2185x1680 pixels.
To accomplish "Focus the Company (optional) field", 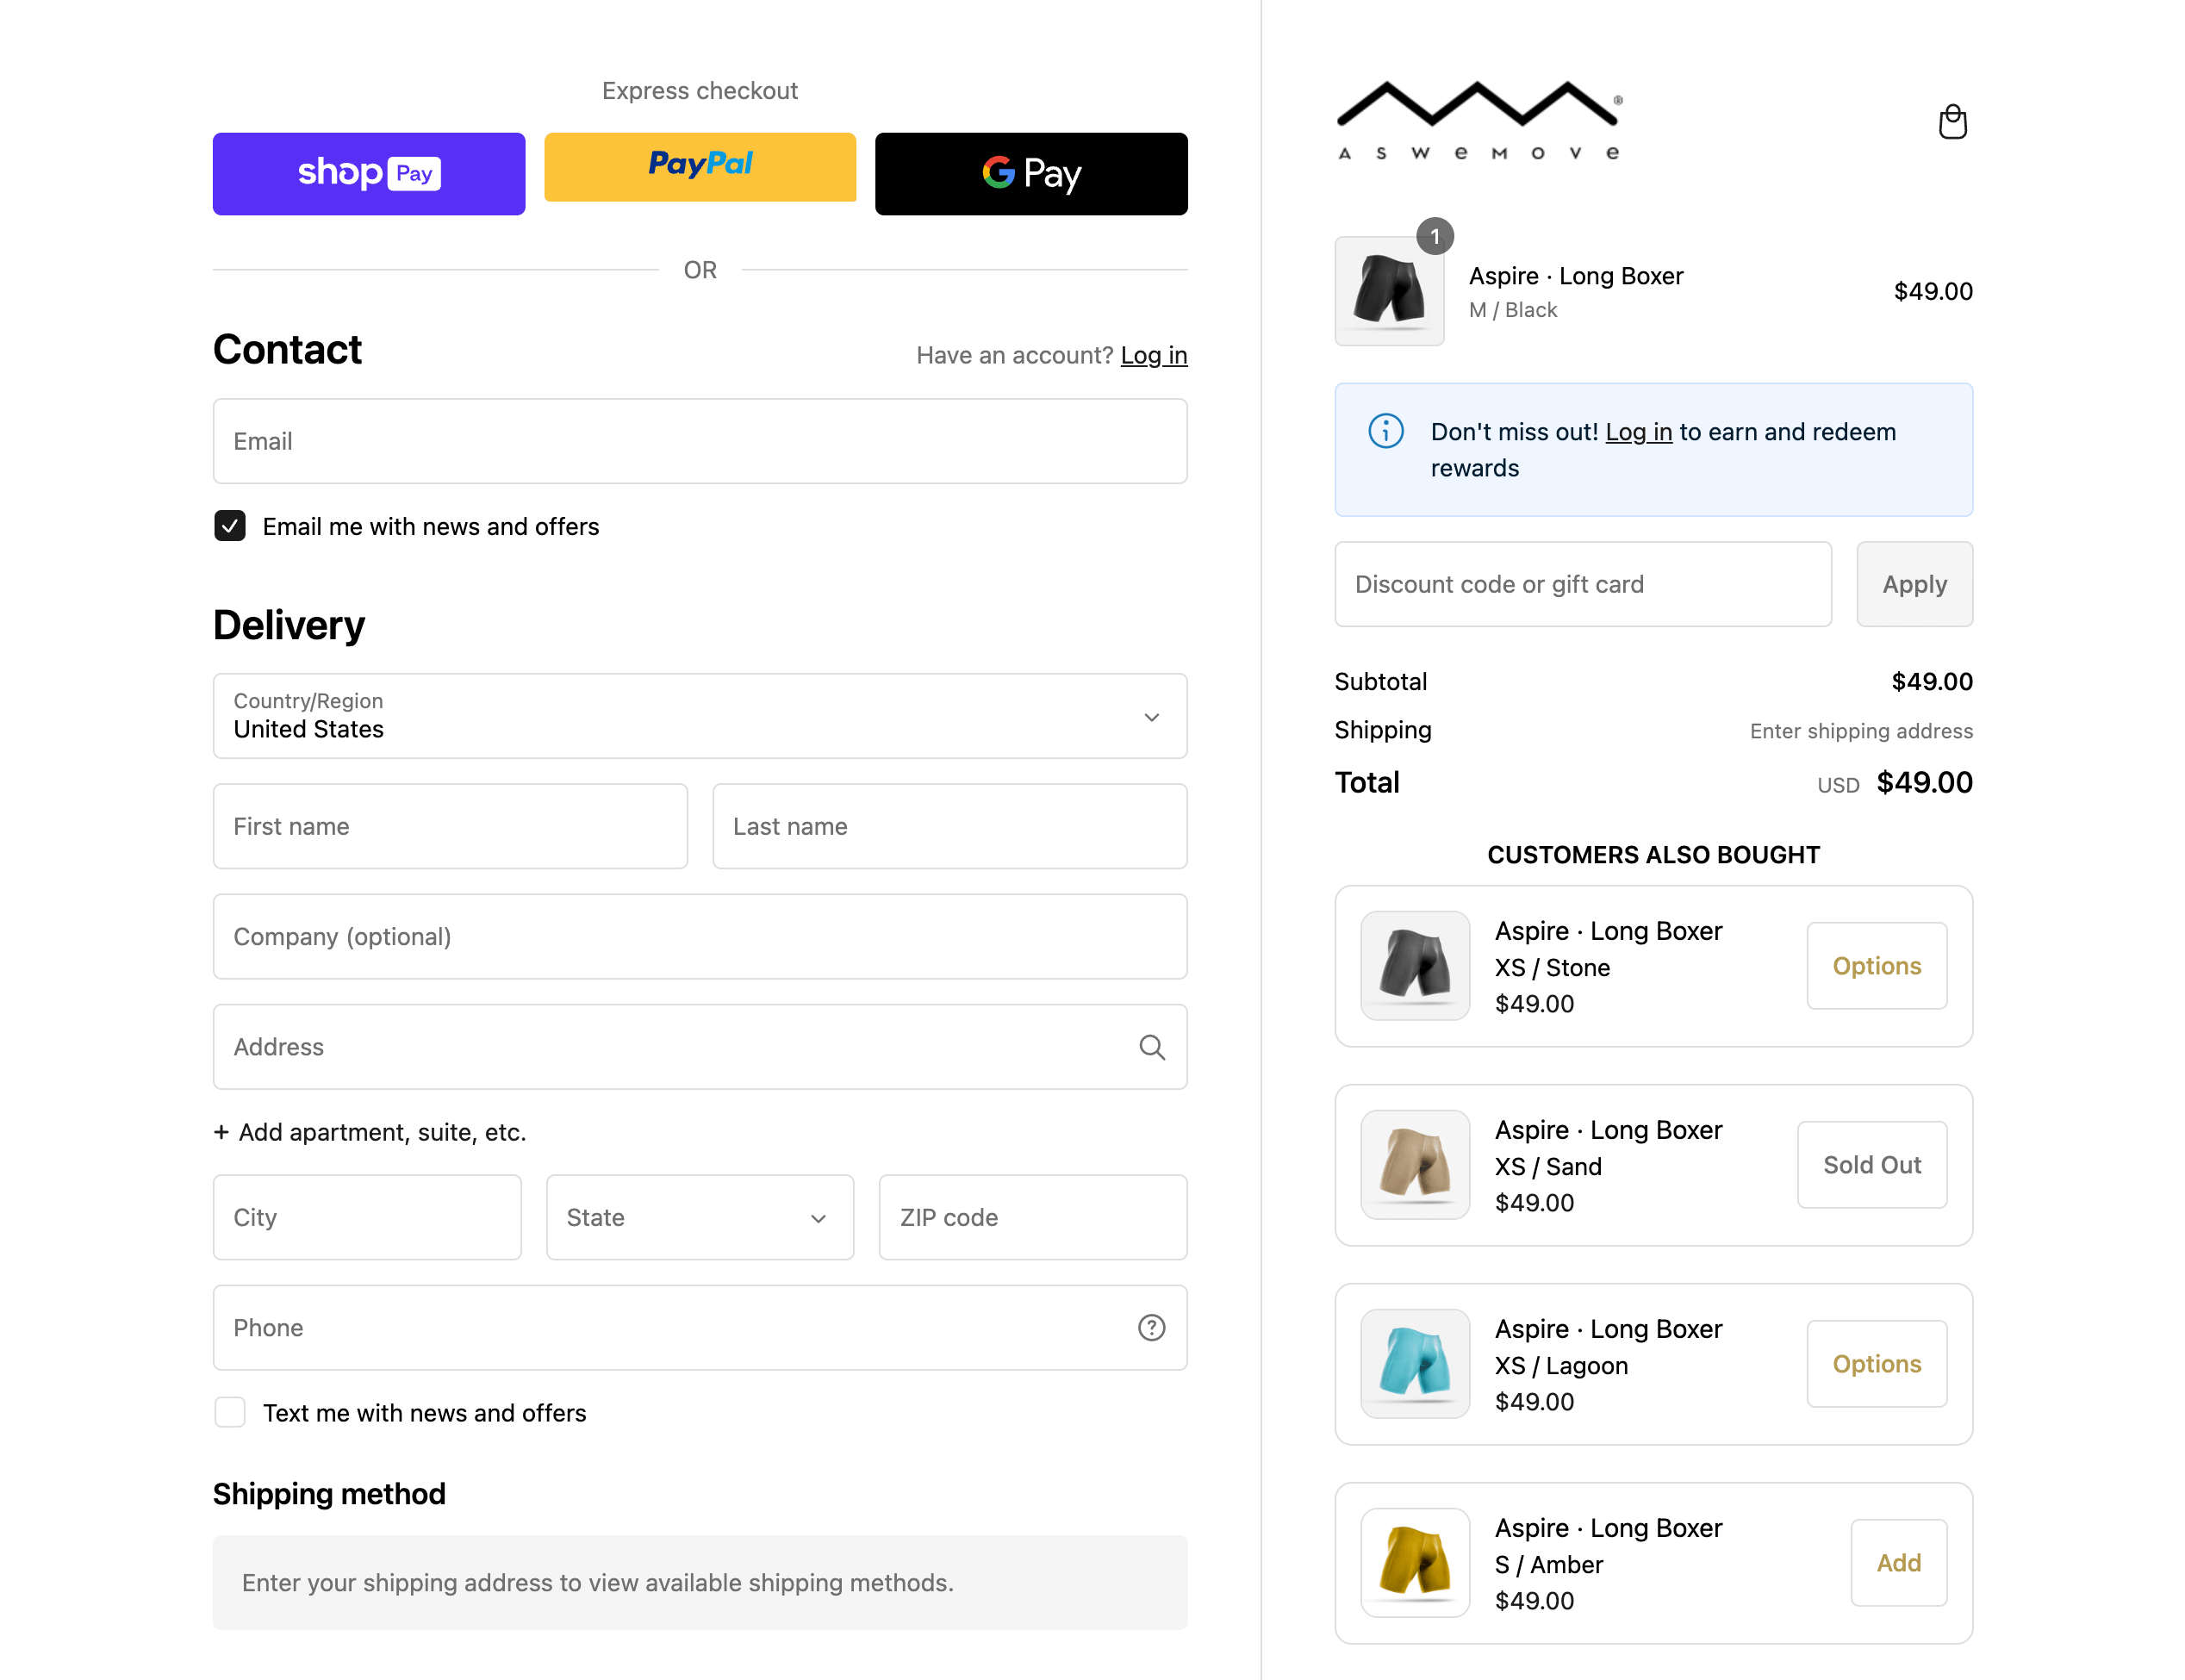I will pos(700,936).
